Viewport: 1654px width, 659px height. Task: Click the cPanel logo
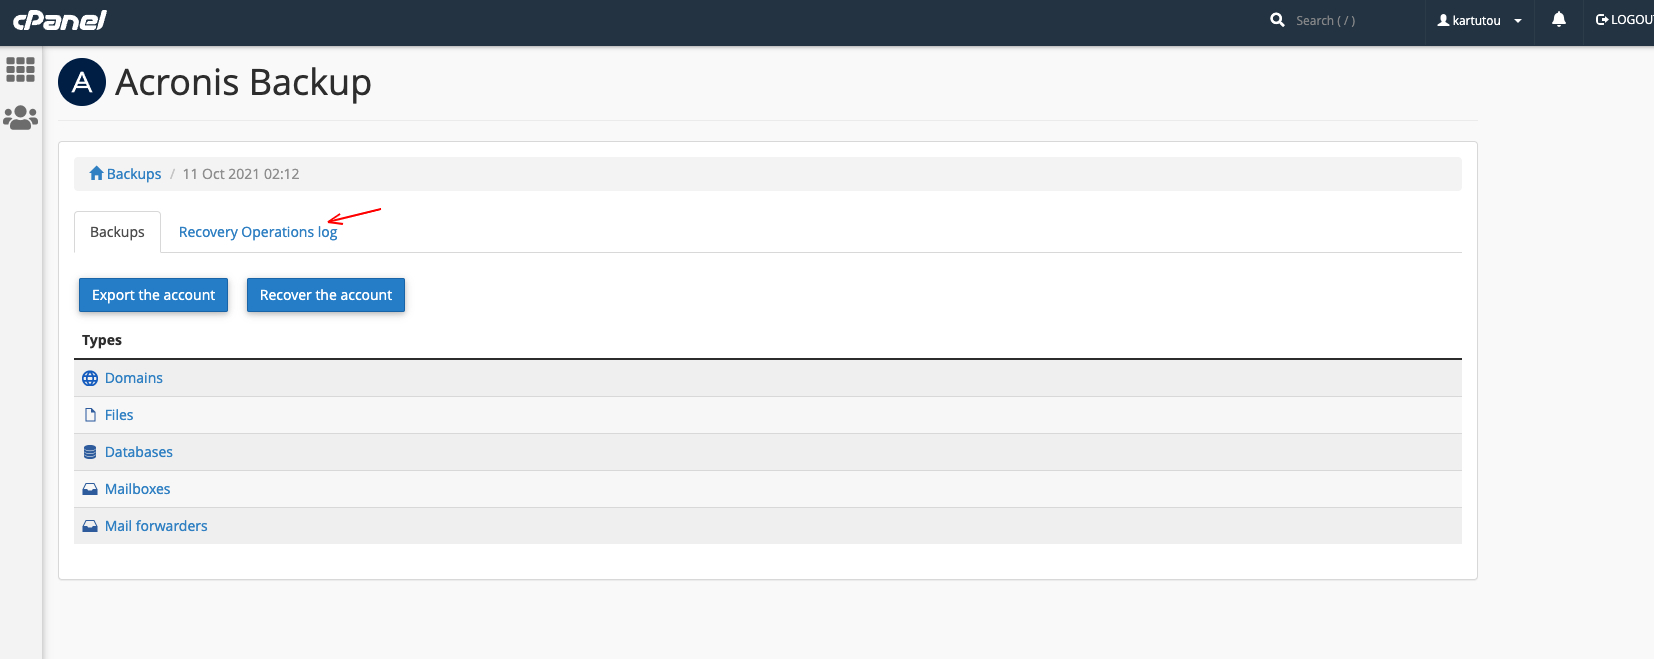coord(60,20)
